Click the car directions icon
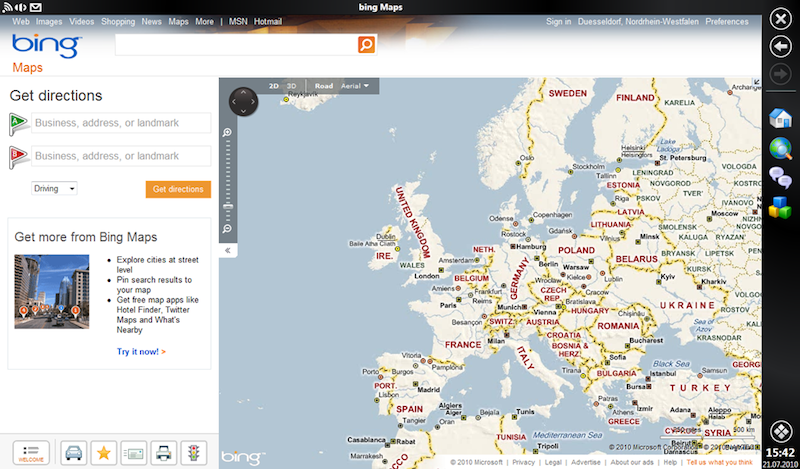The image size is (800, 469). point(74,453)
